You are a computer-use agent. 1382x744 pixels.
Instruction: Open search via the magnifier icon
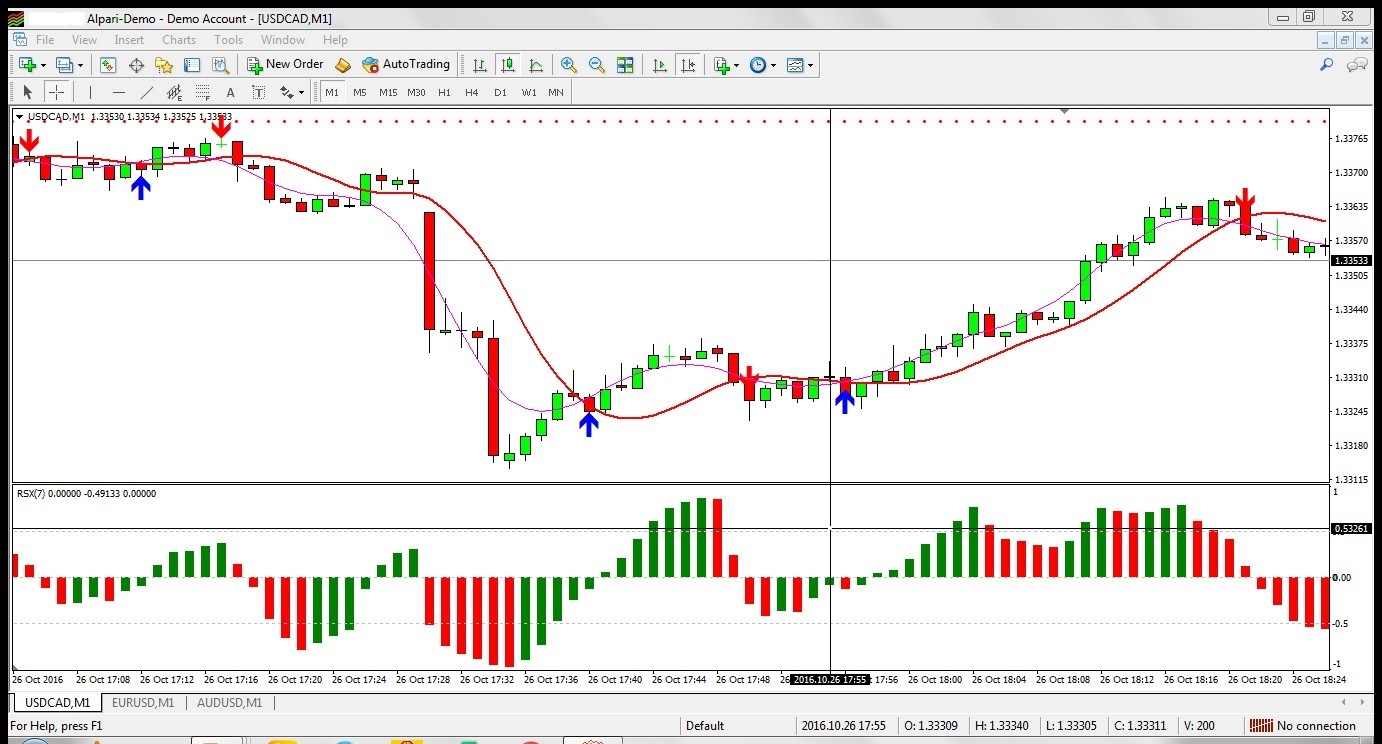pos(1327,65)
